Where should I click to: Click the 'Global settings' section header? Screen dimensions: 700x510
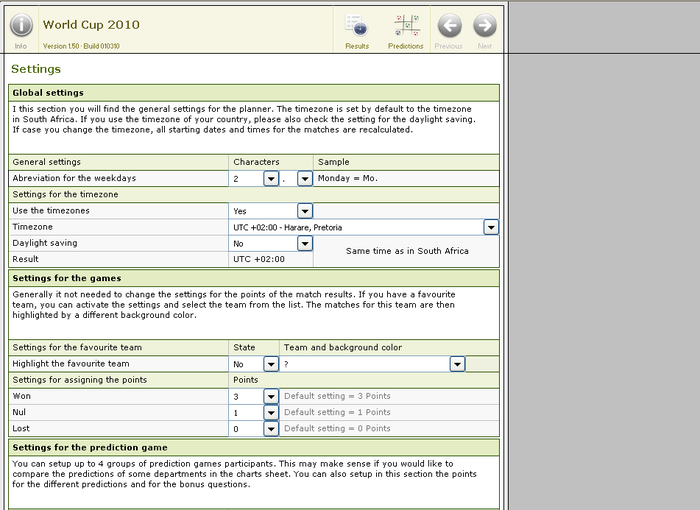click(x=254, y=93)
